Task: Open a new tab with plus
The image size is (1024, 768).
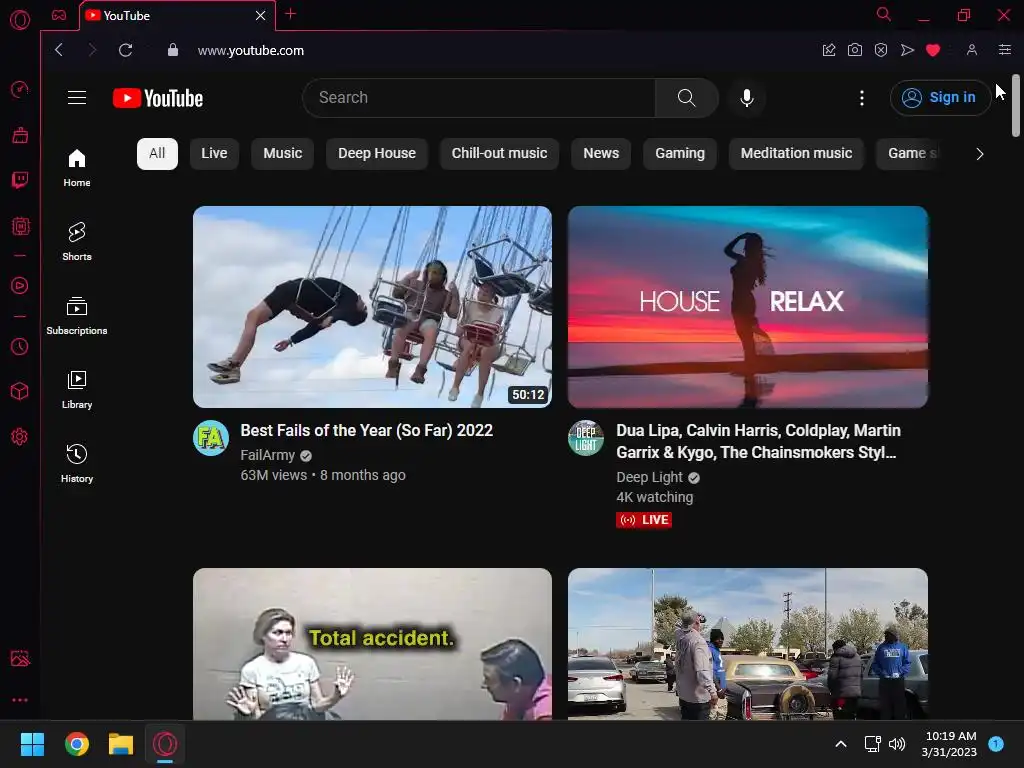Action: [291, 14]
